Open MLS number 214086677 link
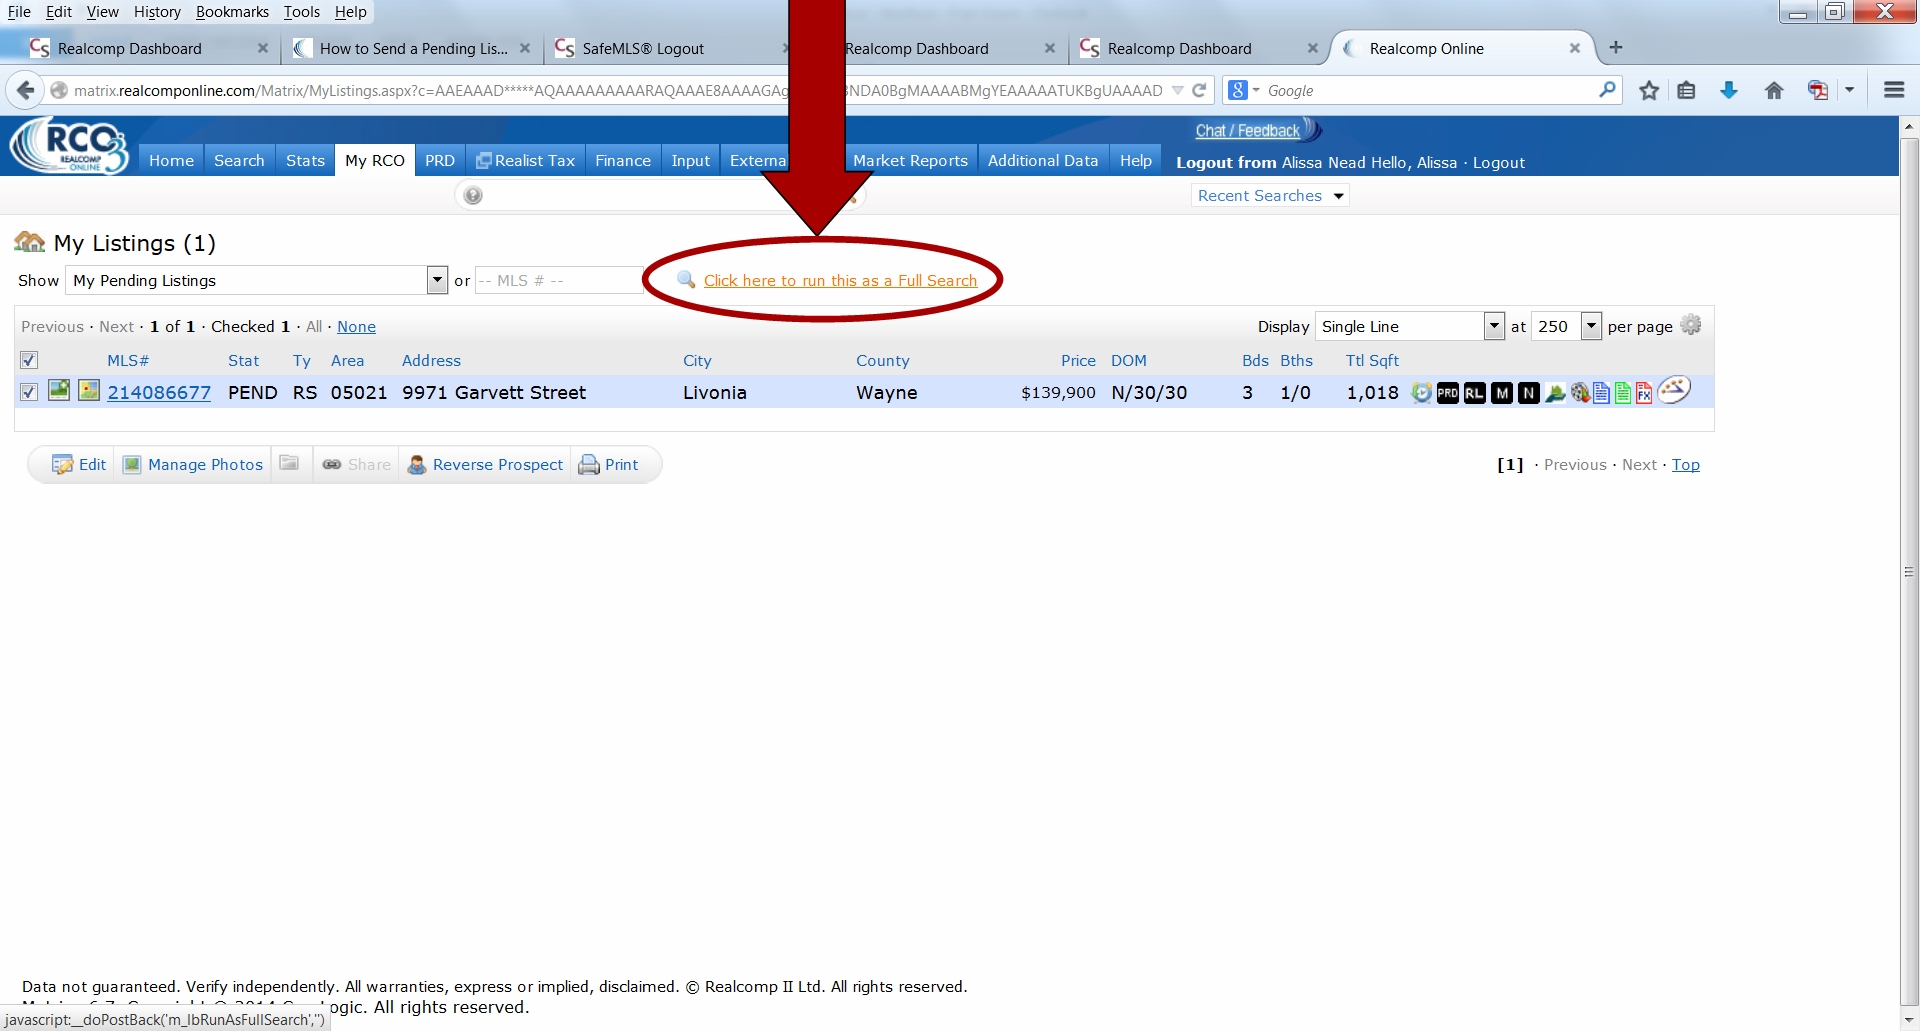 pyautogui.click(x=159, y=393)
